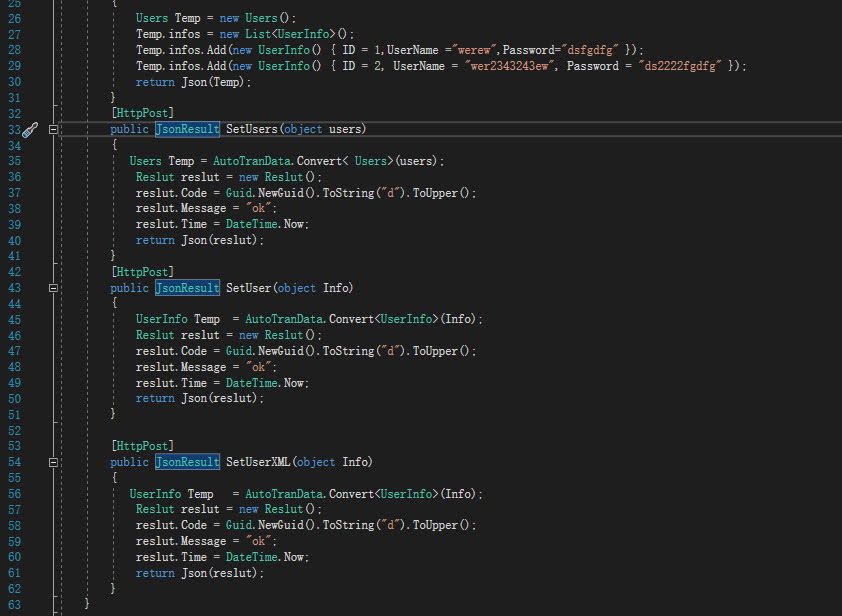Viewport: 842px width, 616px height.
Task: Click line number 45 in gutter
Action: coord(13,319)
